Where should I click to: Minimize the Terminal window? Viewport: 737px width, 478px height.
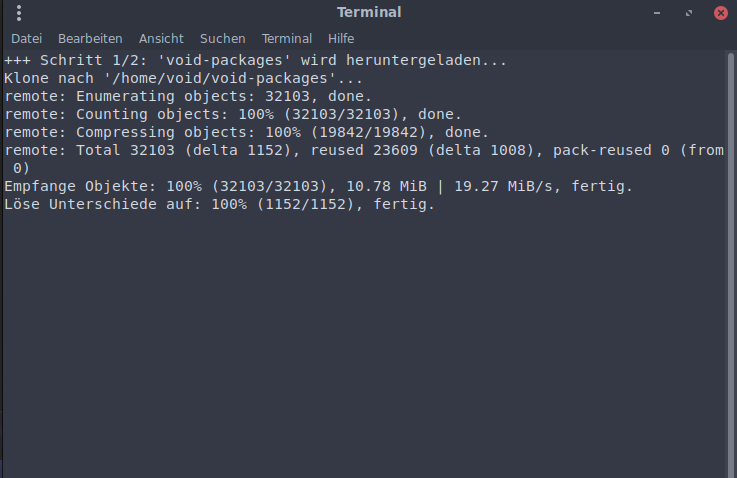[656, 13]
